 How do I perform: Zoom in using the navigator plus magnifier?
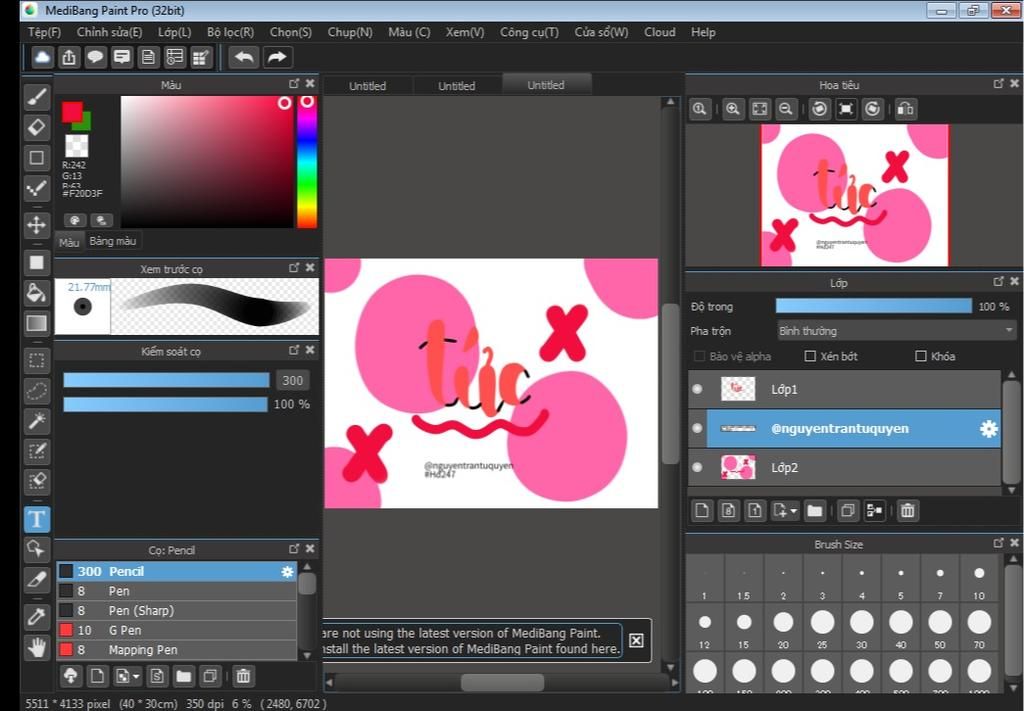[733, 109]
